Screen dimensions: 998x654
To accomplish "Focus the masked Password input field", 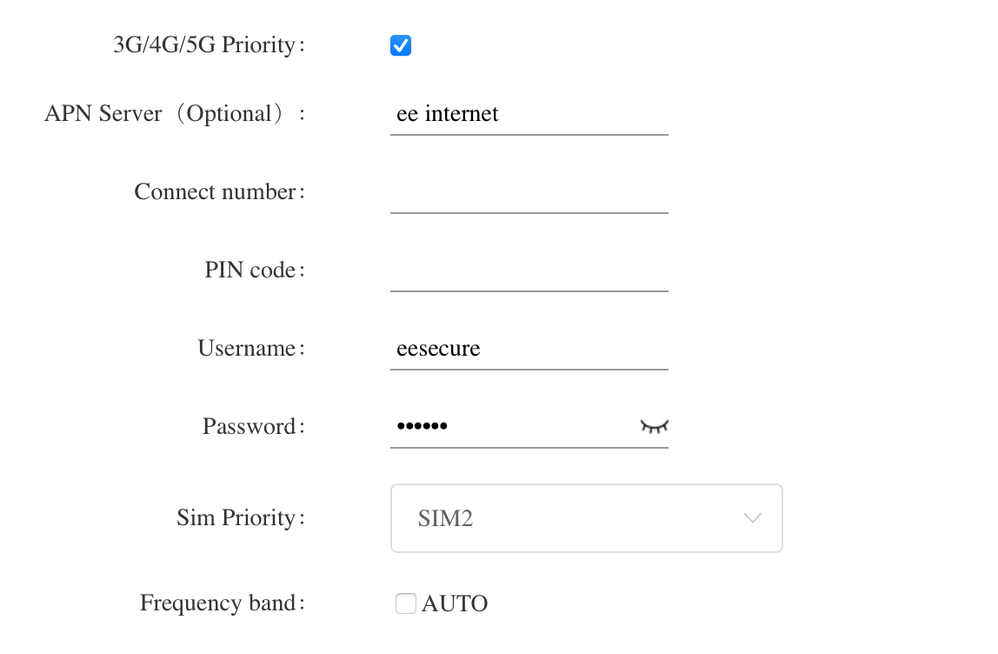I will pyautogui.click(x=510, y=427).
